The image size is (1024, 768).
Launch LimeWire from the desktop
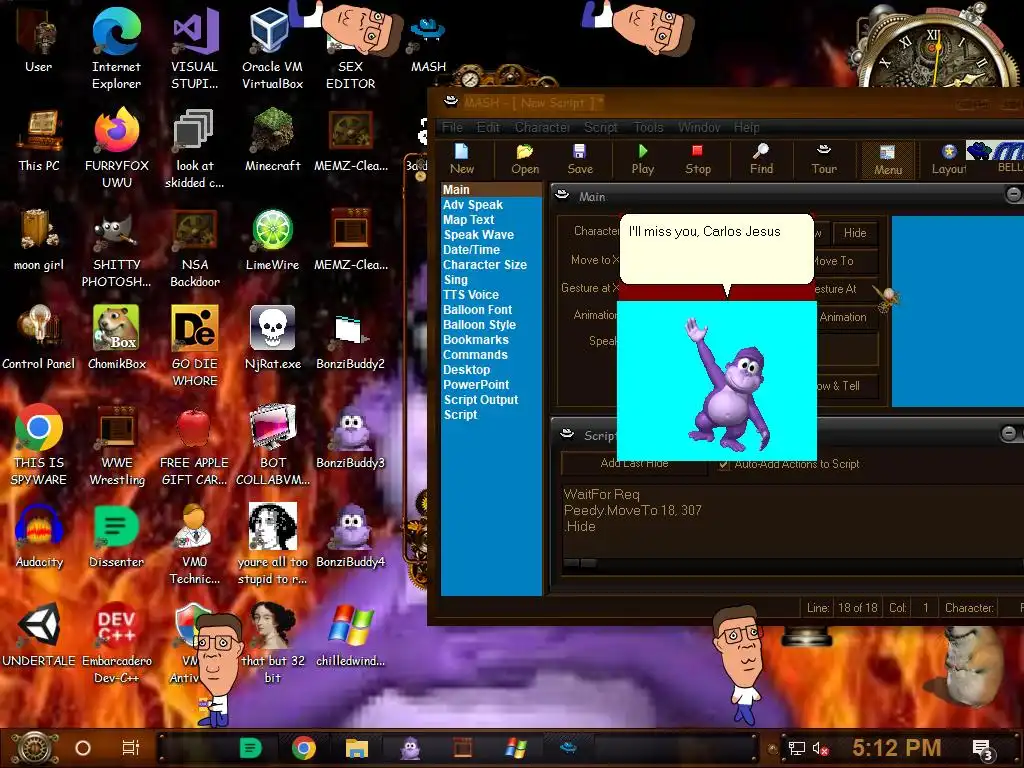pos(272,240)
